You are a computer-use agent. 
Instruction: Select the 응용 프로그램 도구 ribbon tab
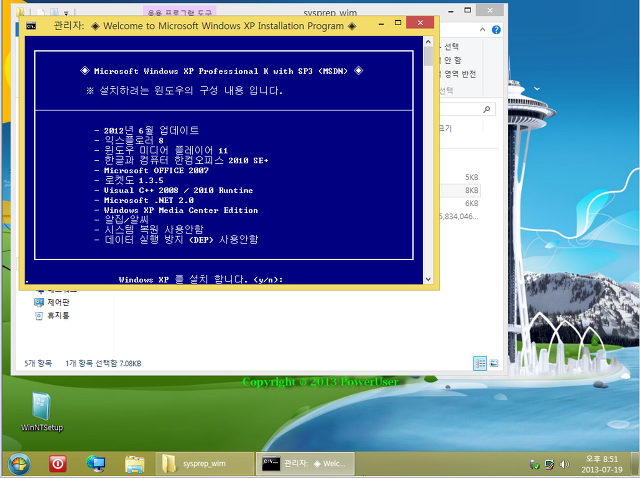180,12
